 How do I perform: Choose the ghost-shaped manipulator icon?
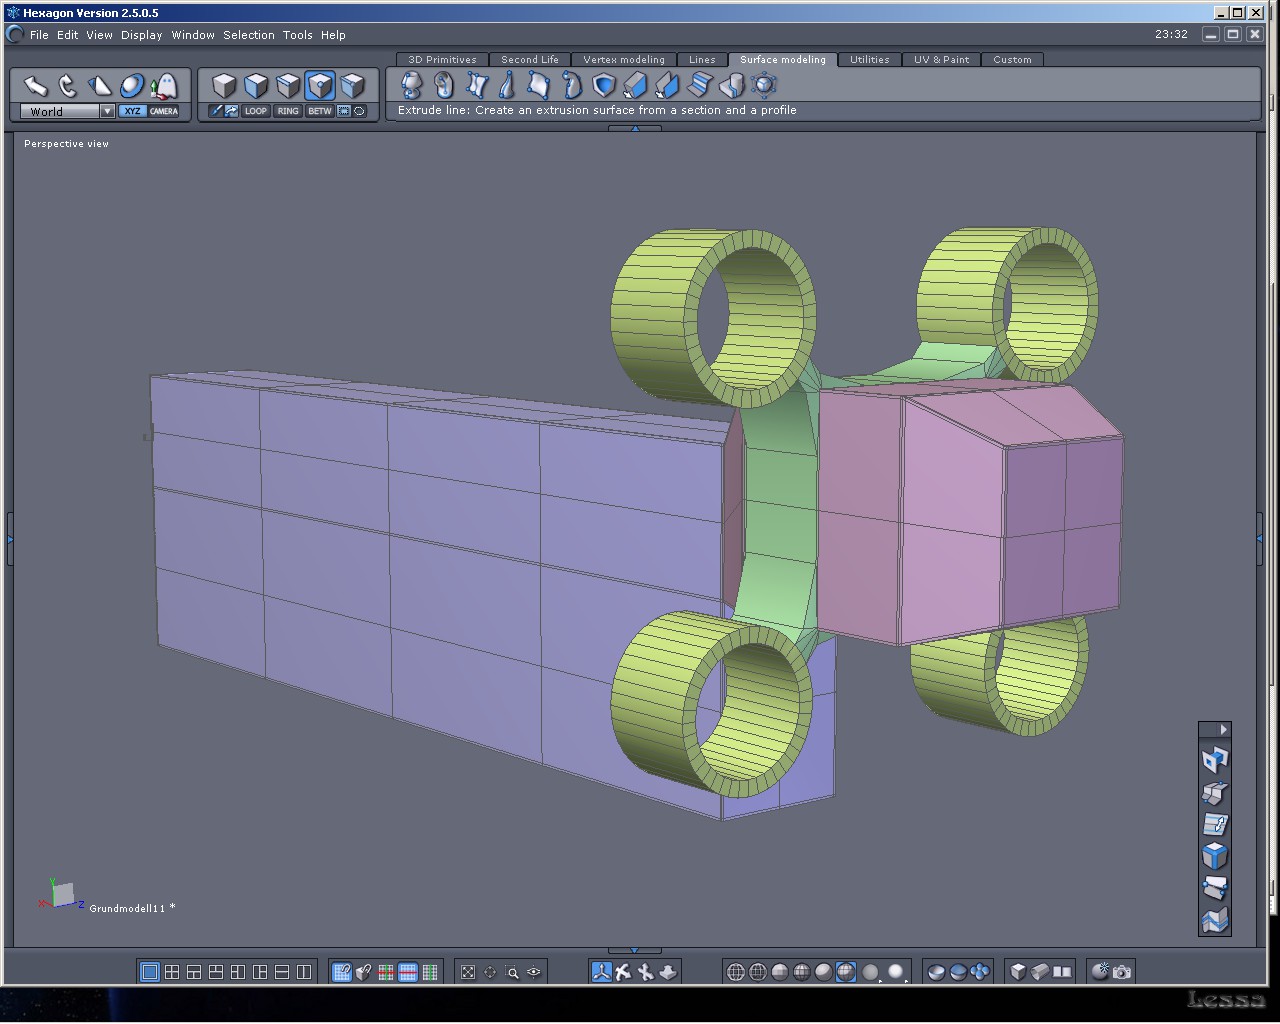tap(165, 85)
